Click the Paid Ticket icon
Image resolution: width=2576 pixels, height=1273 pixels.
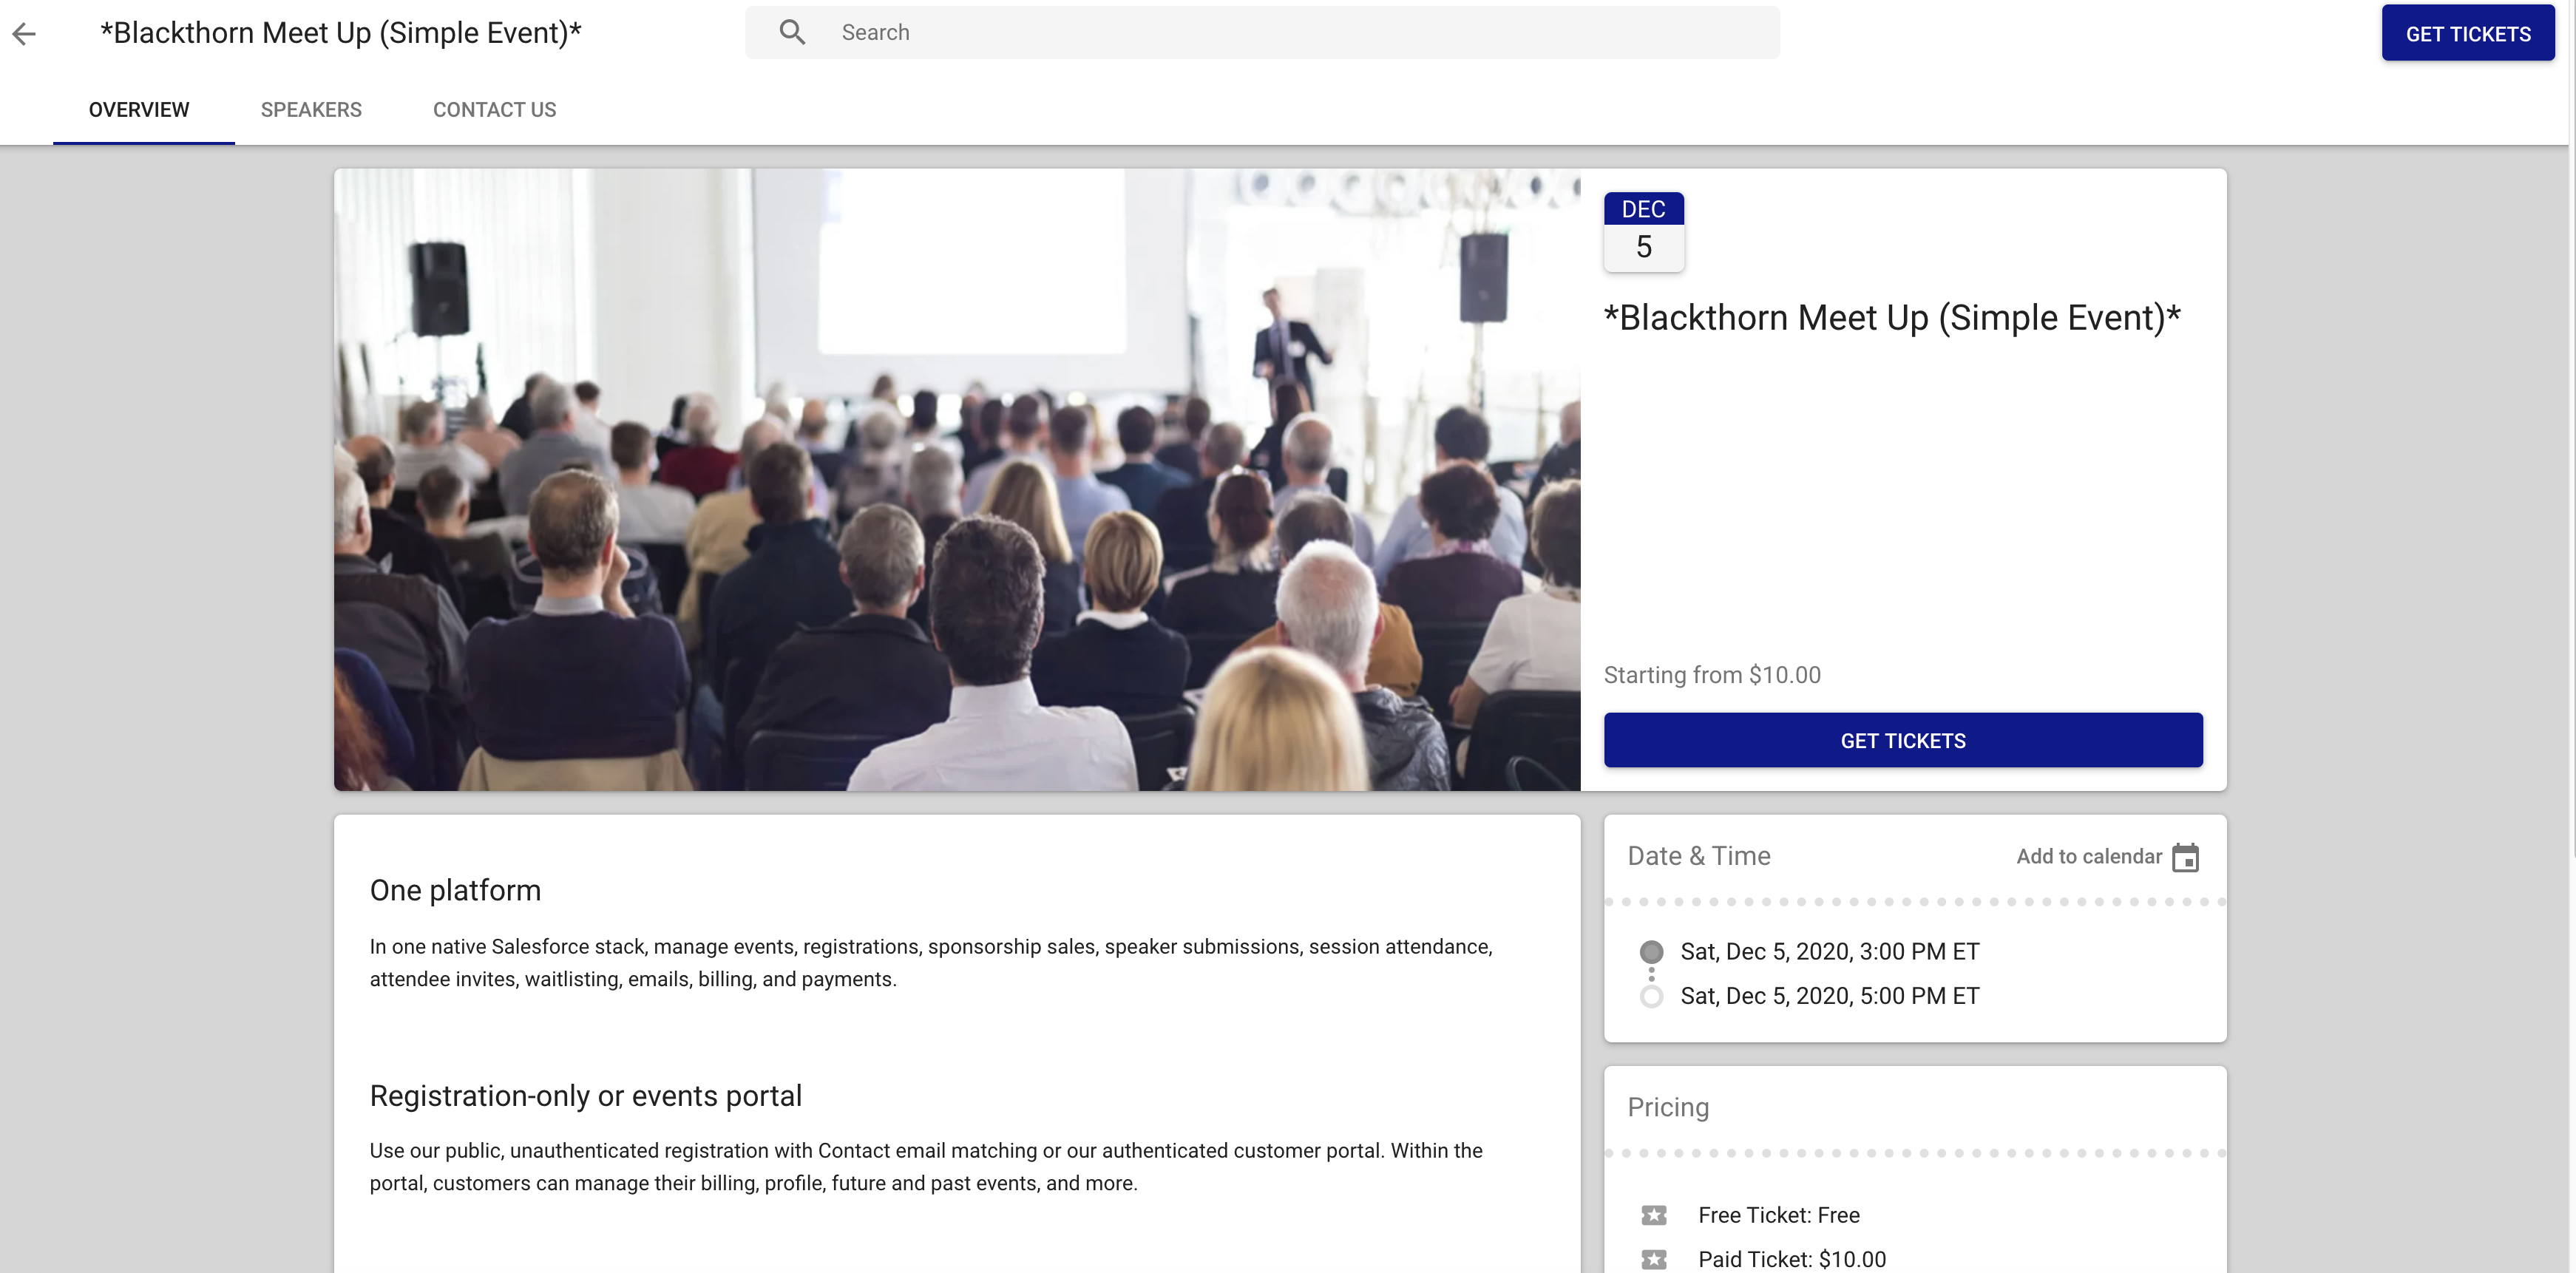1654,1259
